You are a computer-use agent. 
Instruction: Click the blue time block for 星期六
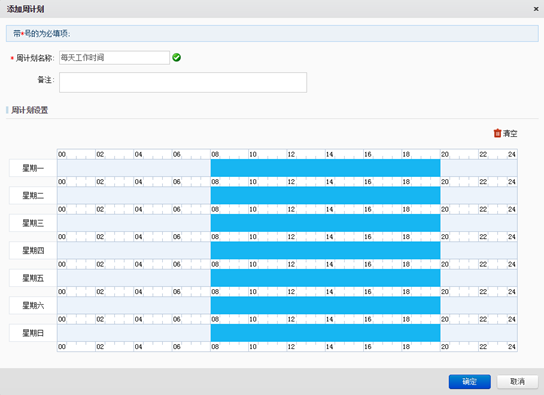(325, 306)
